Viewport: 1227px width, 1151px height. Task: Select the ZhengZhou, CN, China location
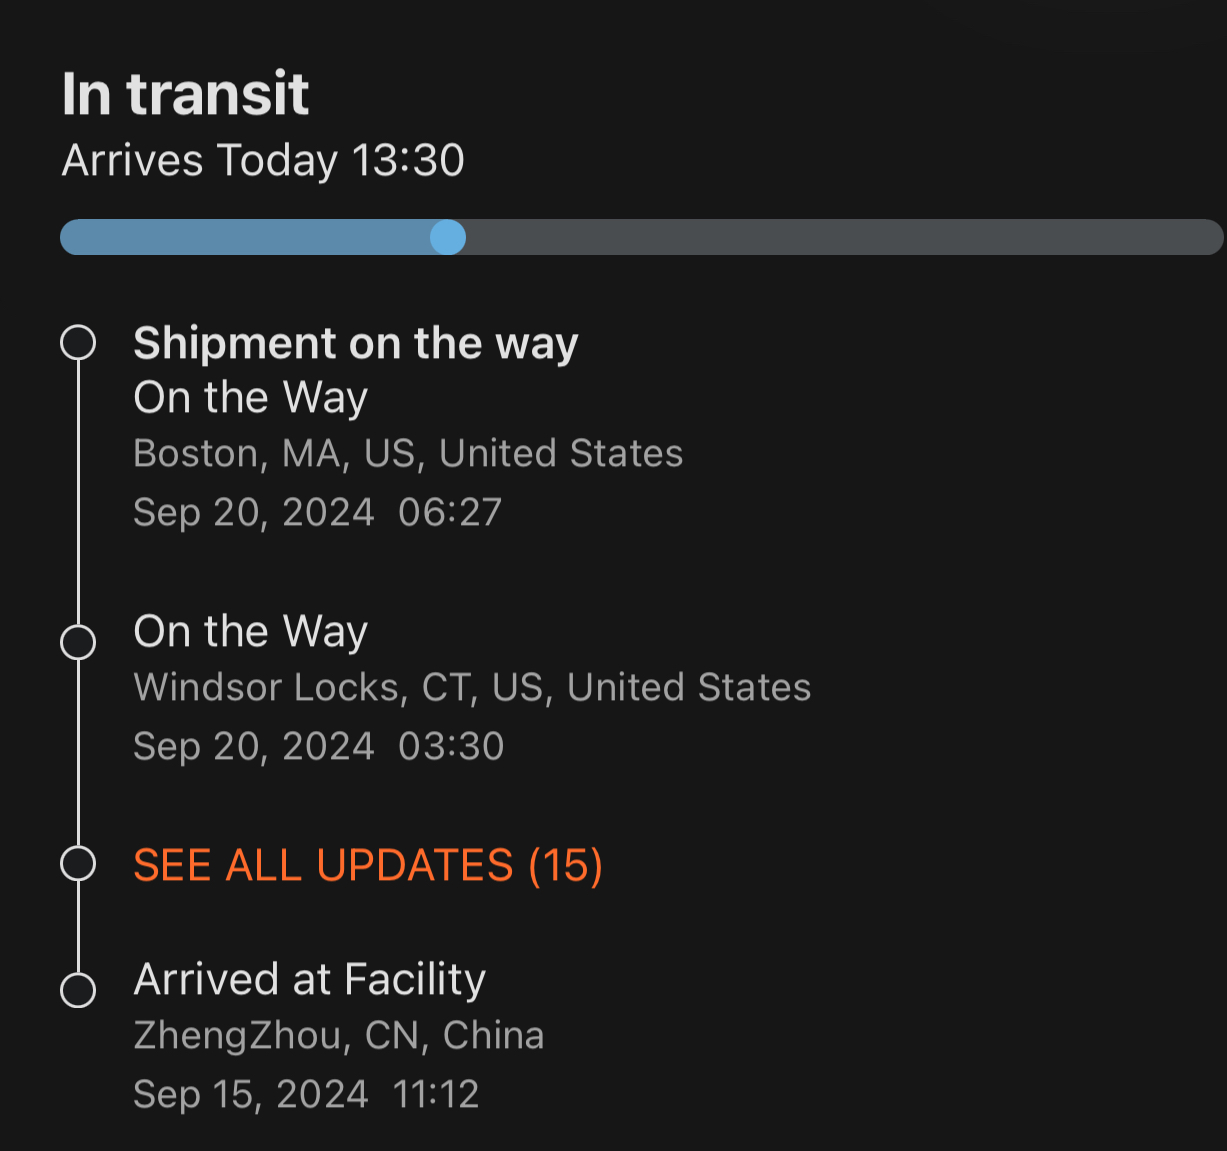(339, 1036)
